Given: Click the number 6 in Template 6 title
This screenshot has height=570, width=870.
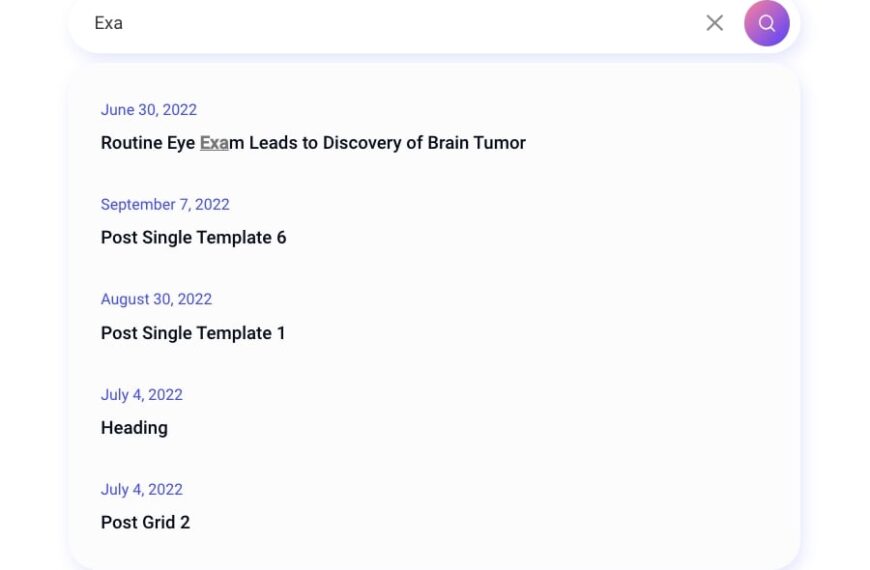Looking at the screenshot, I should coord(281,238).
